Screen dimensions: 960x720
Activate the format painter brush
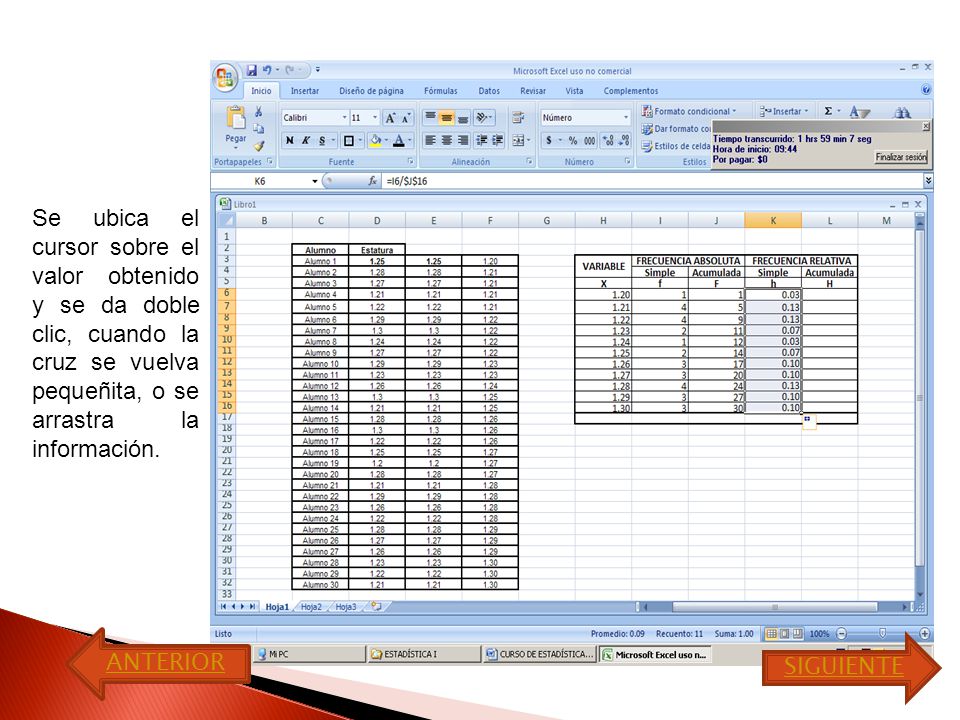tap(259, 146)
